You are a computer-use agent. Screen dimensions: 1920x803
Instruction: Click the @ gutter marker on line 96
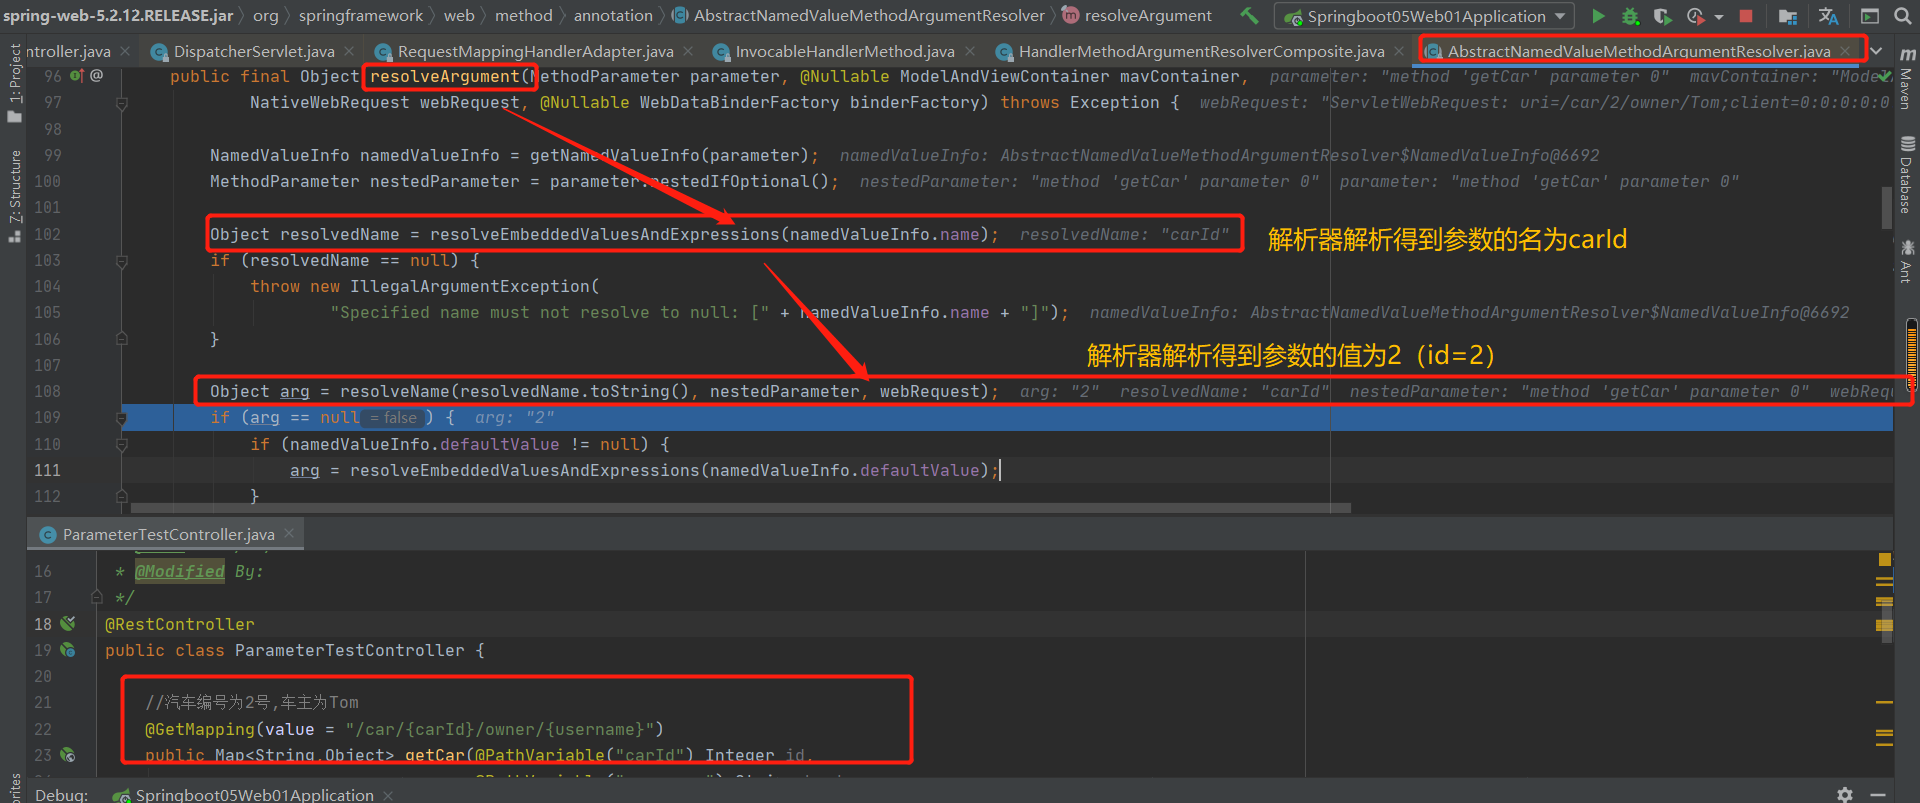96,76
